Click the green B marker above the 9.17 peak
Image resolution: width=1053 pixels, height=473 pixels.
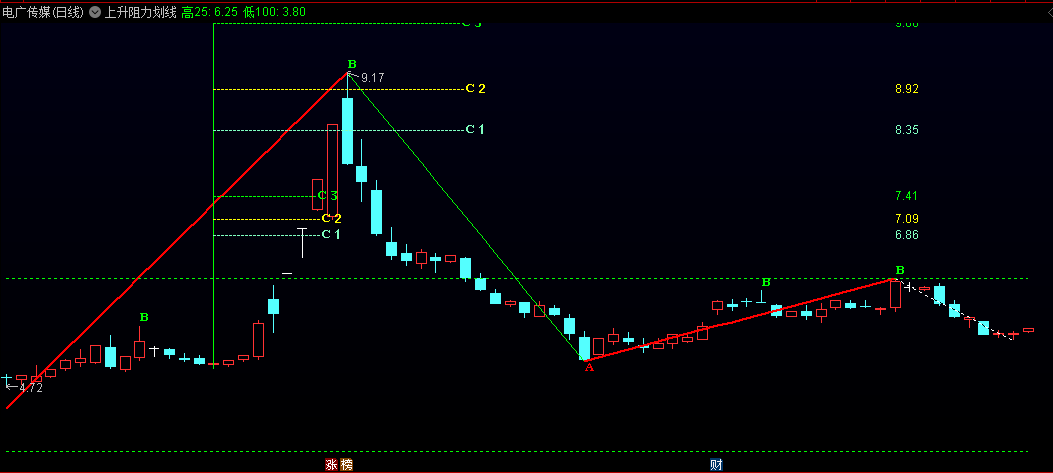(353, 64)
